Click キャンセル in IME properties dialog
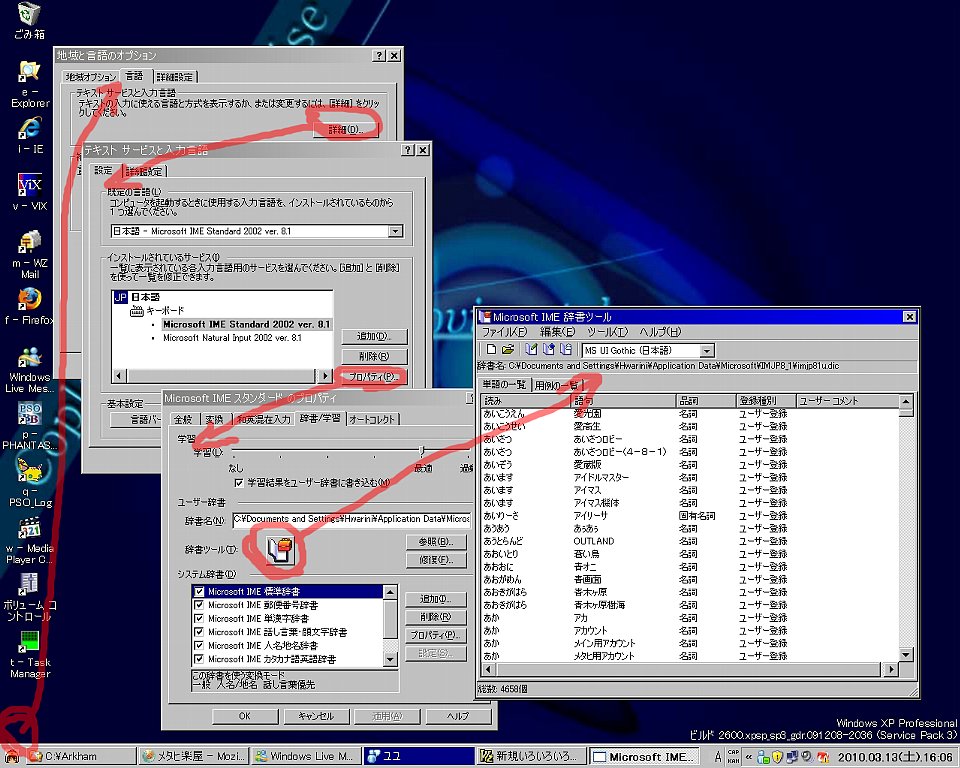Image resolution: width=960 pixels, height=768 pixels. [x=316, y=716]
